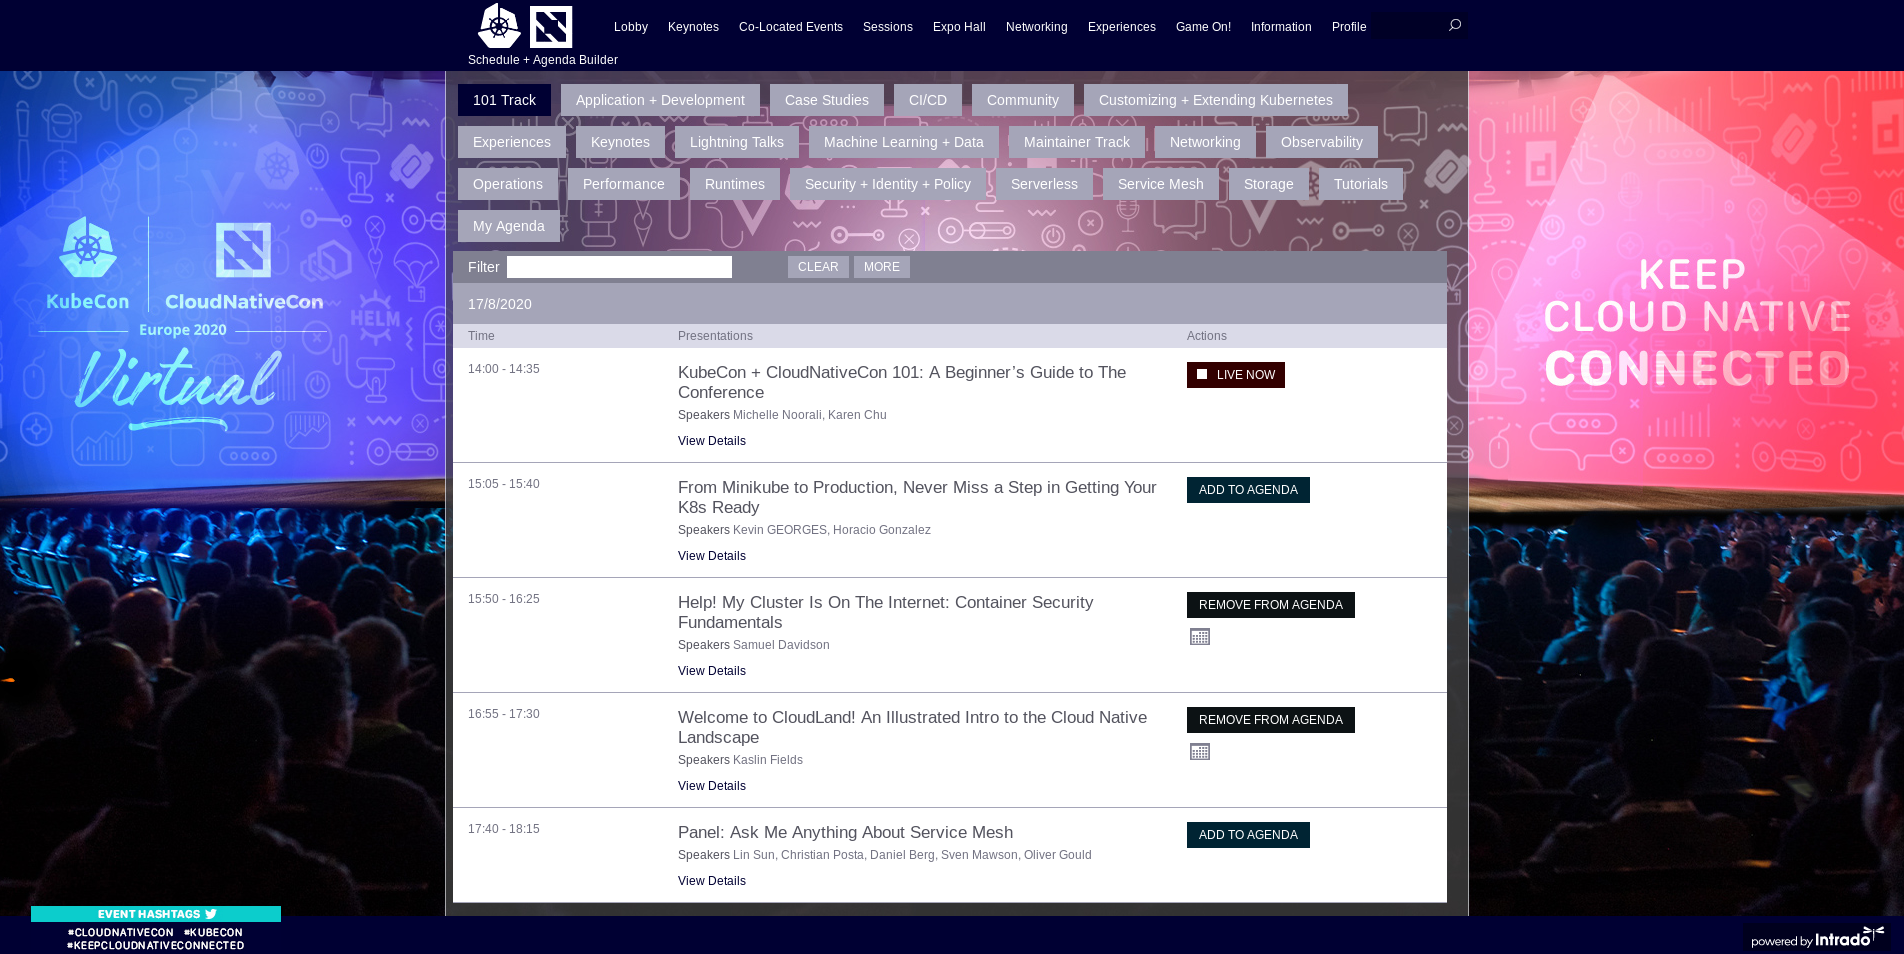Go to Profile
Image resolution: width=1904 pixels, height=954 pixels.
point(1349,27)
